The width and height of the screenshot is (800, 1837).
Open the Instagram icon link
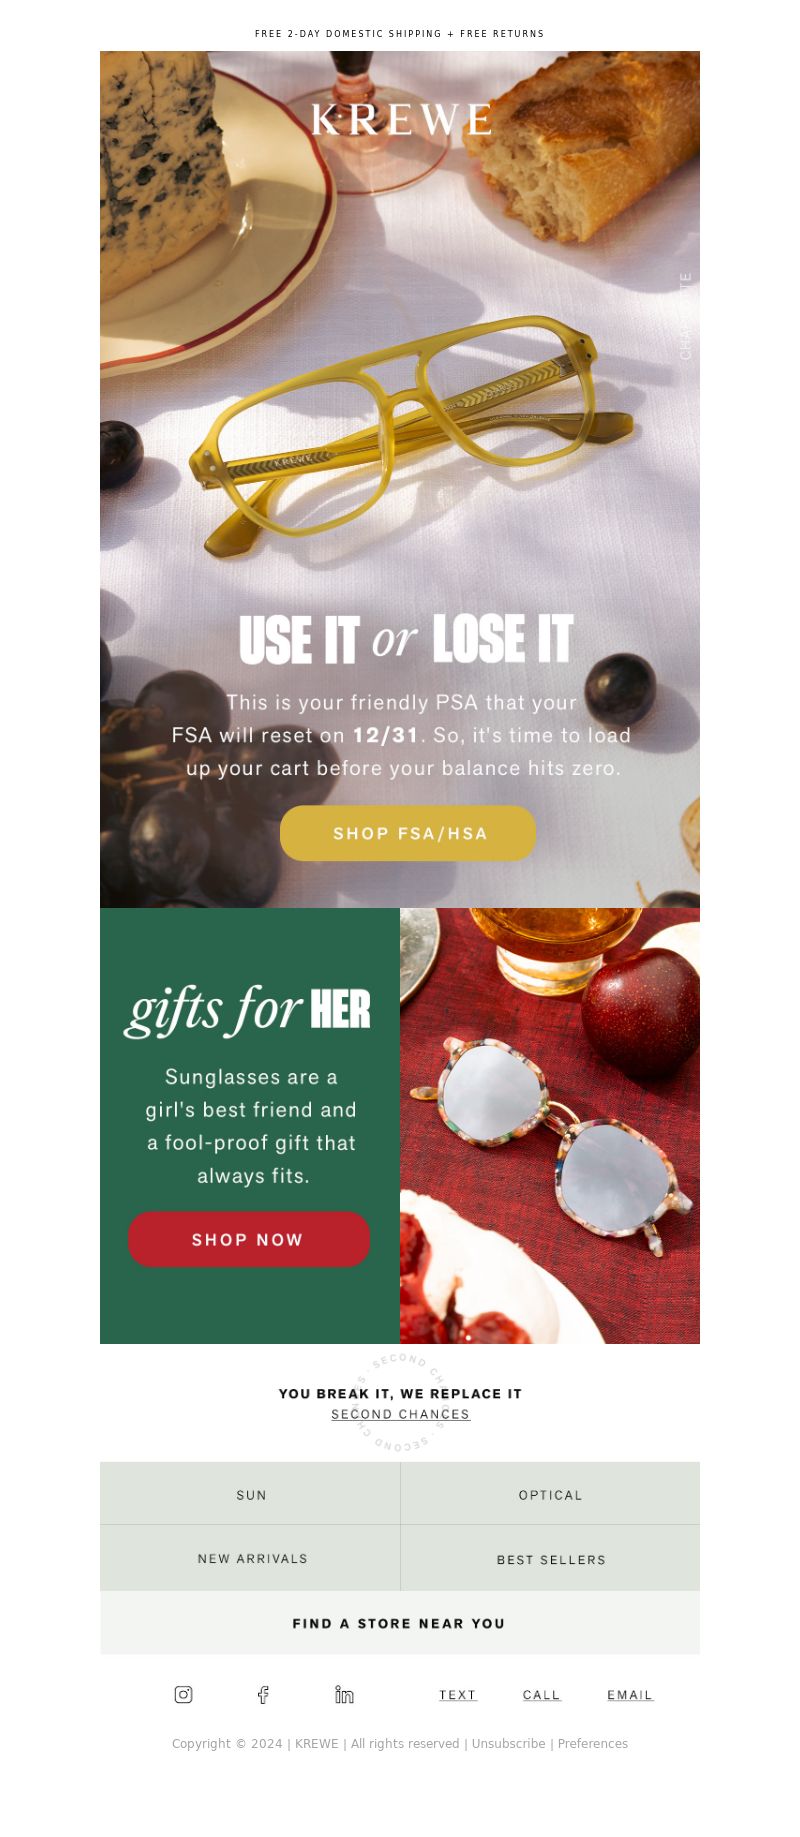coord(183,1694)
